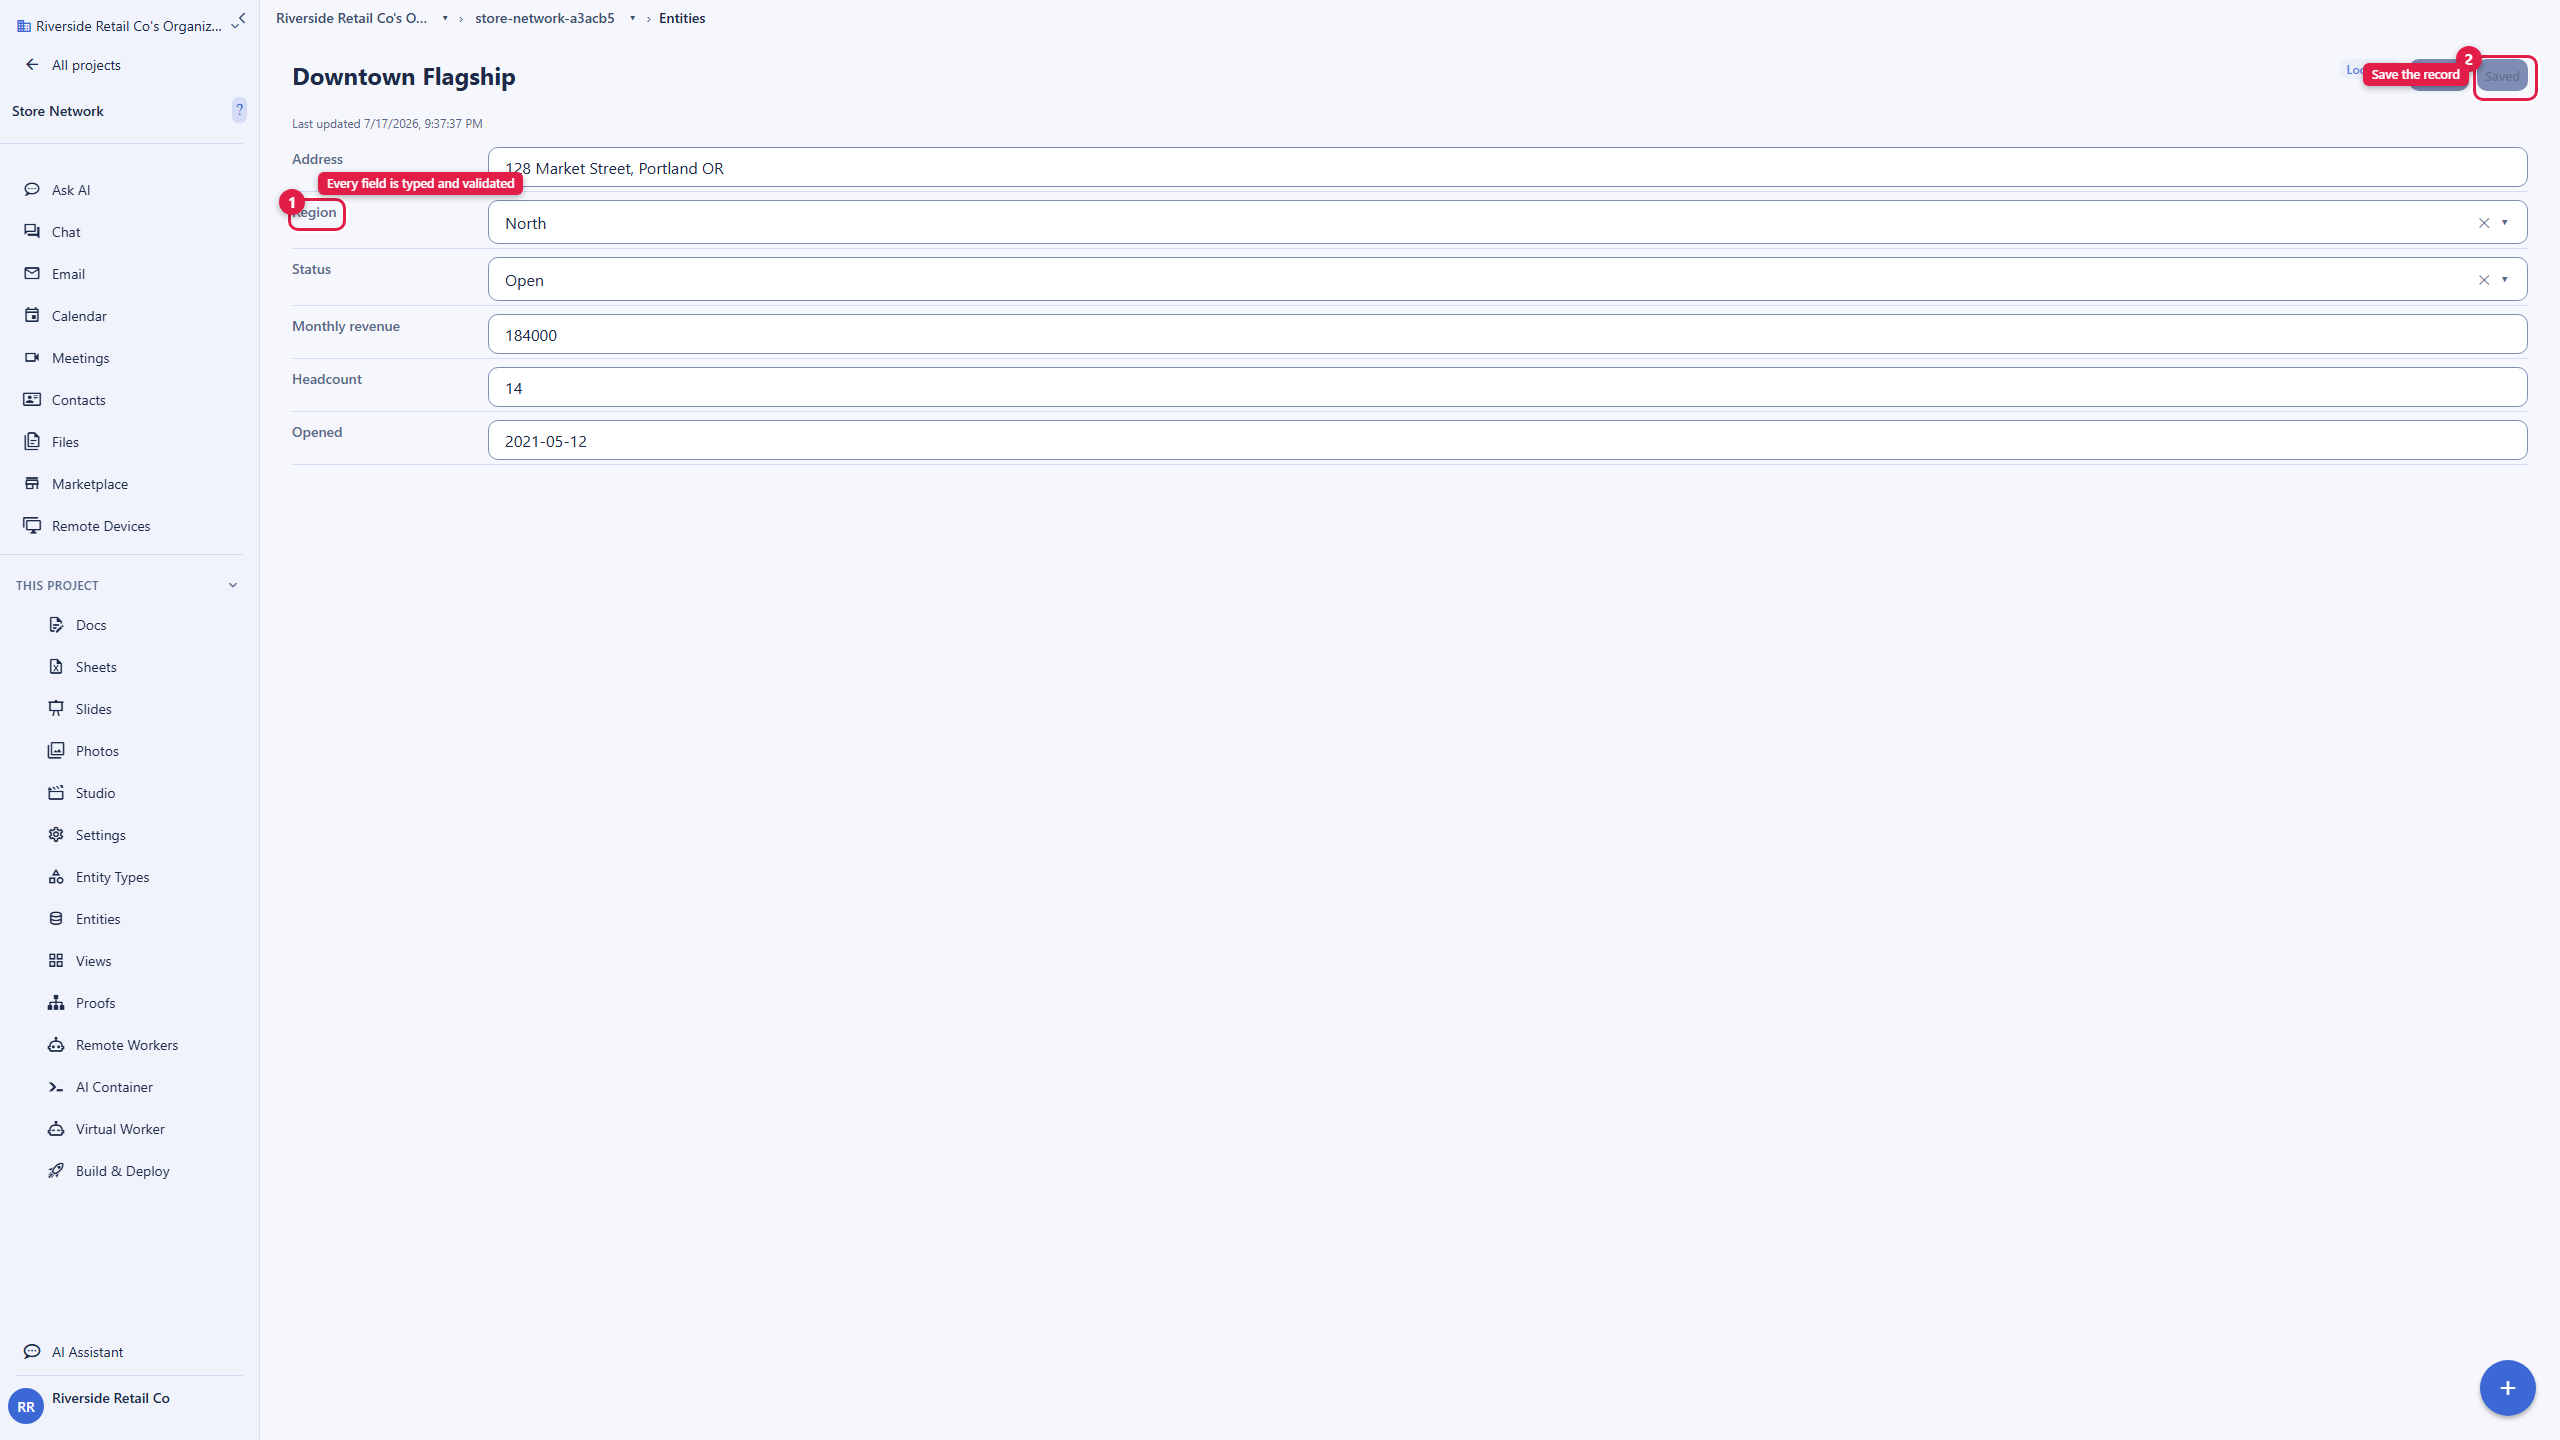Click into the Opened date field
The image size is (2560, 1440).
(x=1508, y=440)
